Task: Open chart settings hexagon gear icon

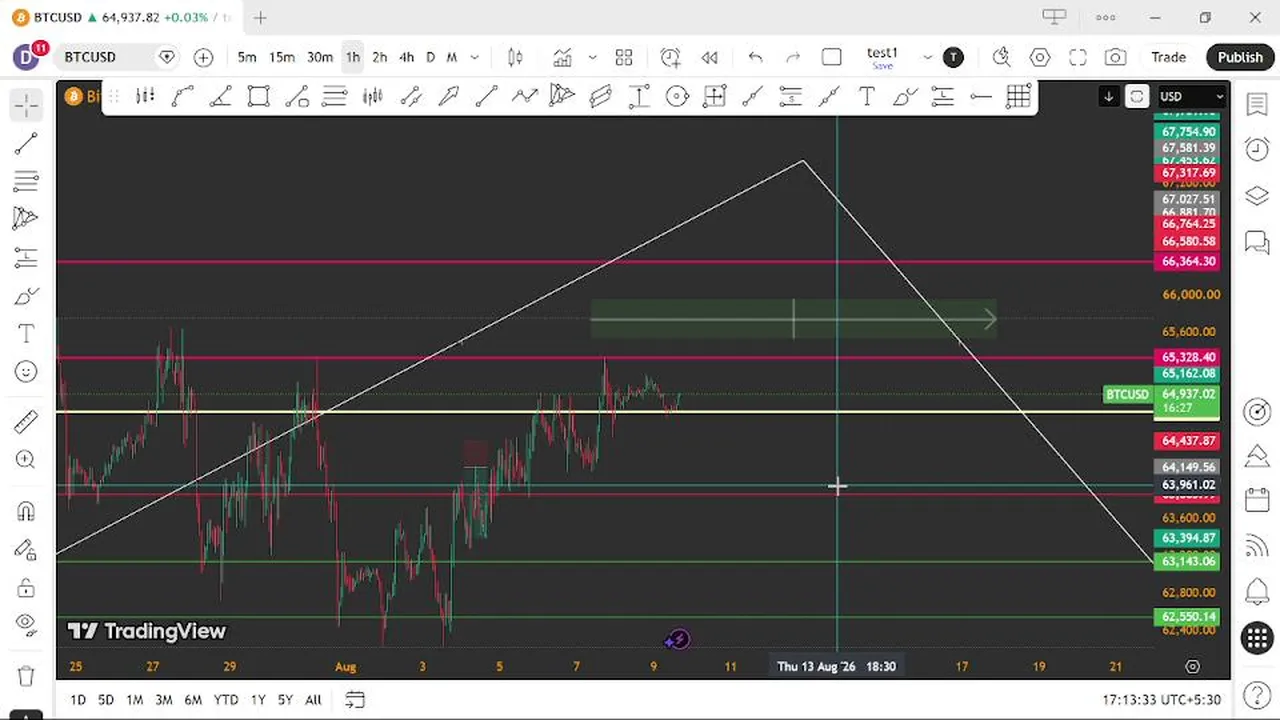Action: (x=1040, y=57)
